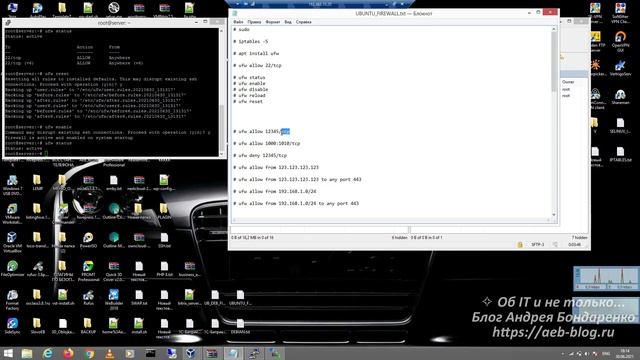
Task: Open the PuTTY window system menu icon
Action: tap(8, 23)
